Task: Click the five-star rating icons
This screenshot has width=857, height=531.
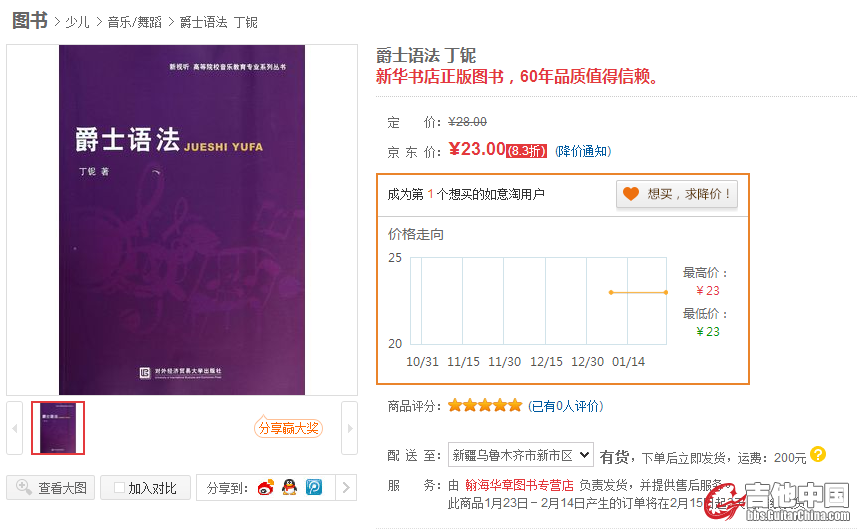Action: [485, 405]
